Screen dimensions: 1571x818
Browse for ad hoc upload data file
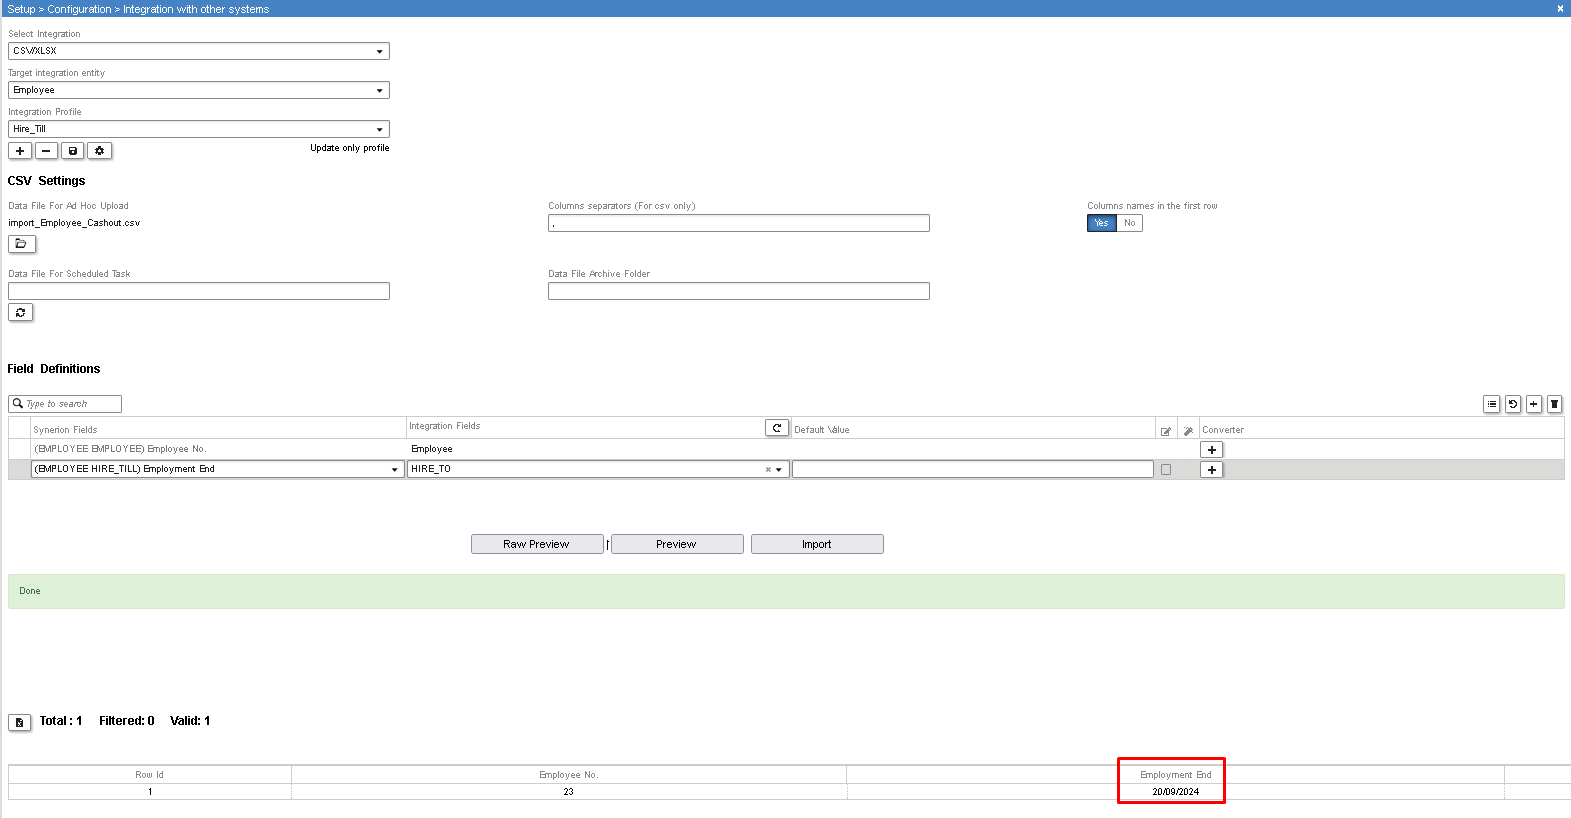coord(21,243)
